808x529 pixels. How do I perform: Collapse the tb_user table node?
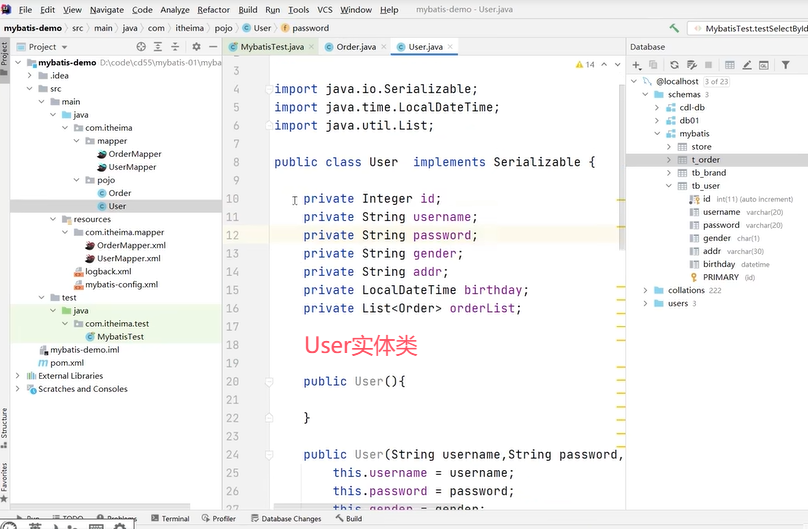click(x=669, y=186)
